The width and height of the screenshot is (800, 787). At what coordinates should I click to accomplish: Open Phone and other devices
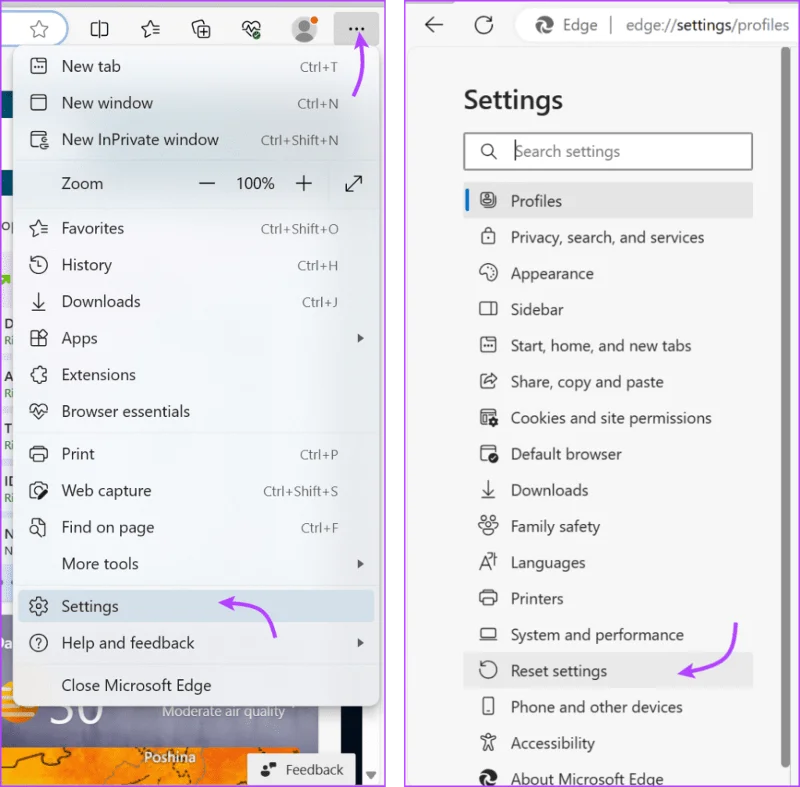pos(608,707)
